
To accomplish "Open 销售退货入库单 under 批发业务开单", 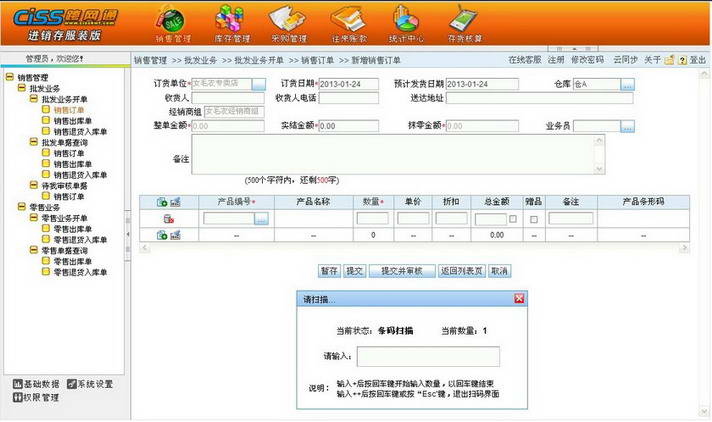I will click(x=80, y=132).
